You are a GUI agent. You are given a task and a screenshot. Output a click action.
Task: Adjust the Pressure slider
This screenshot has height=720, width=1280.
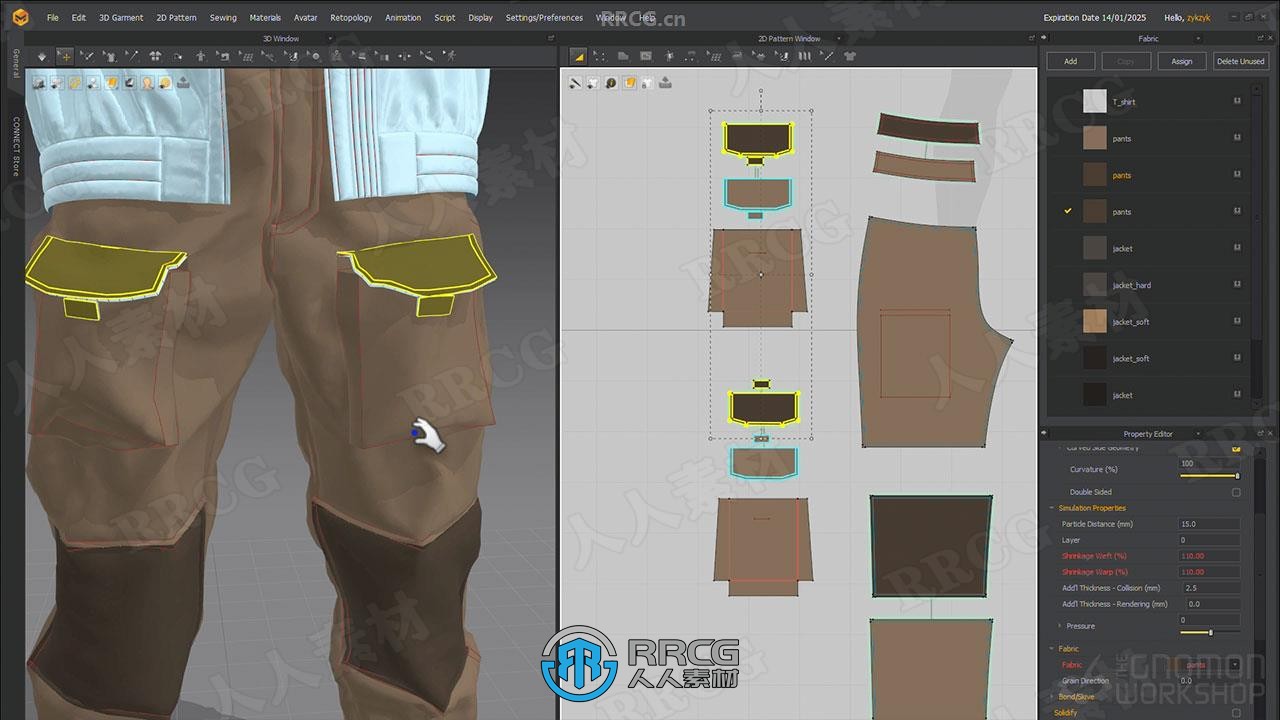(1210, 632)
